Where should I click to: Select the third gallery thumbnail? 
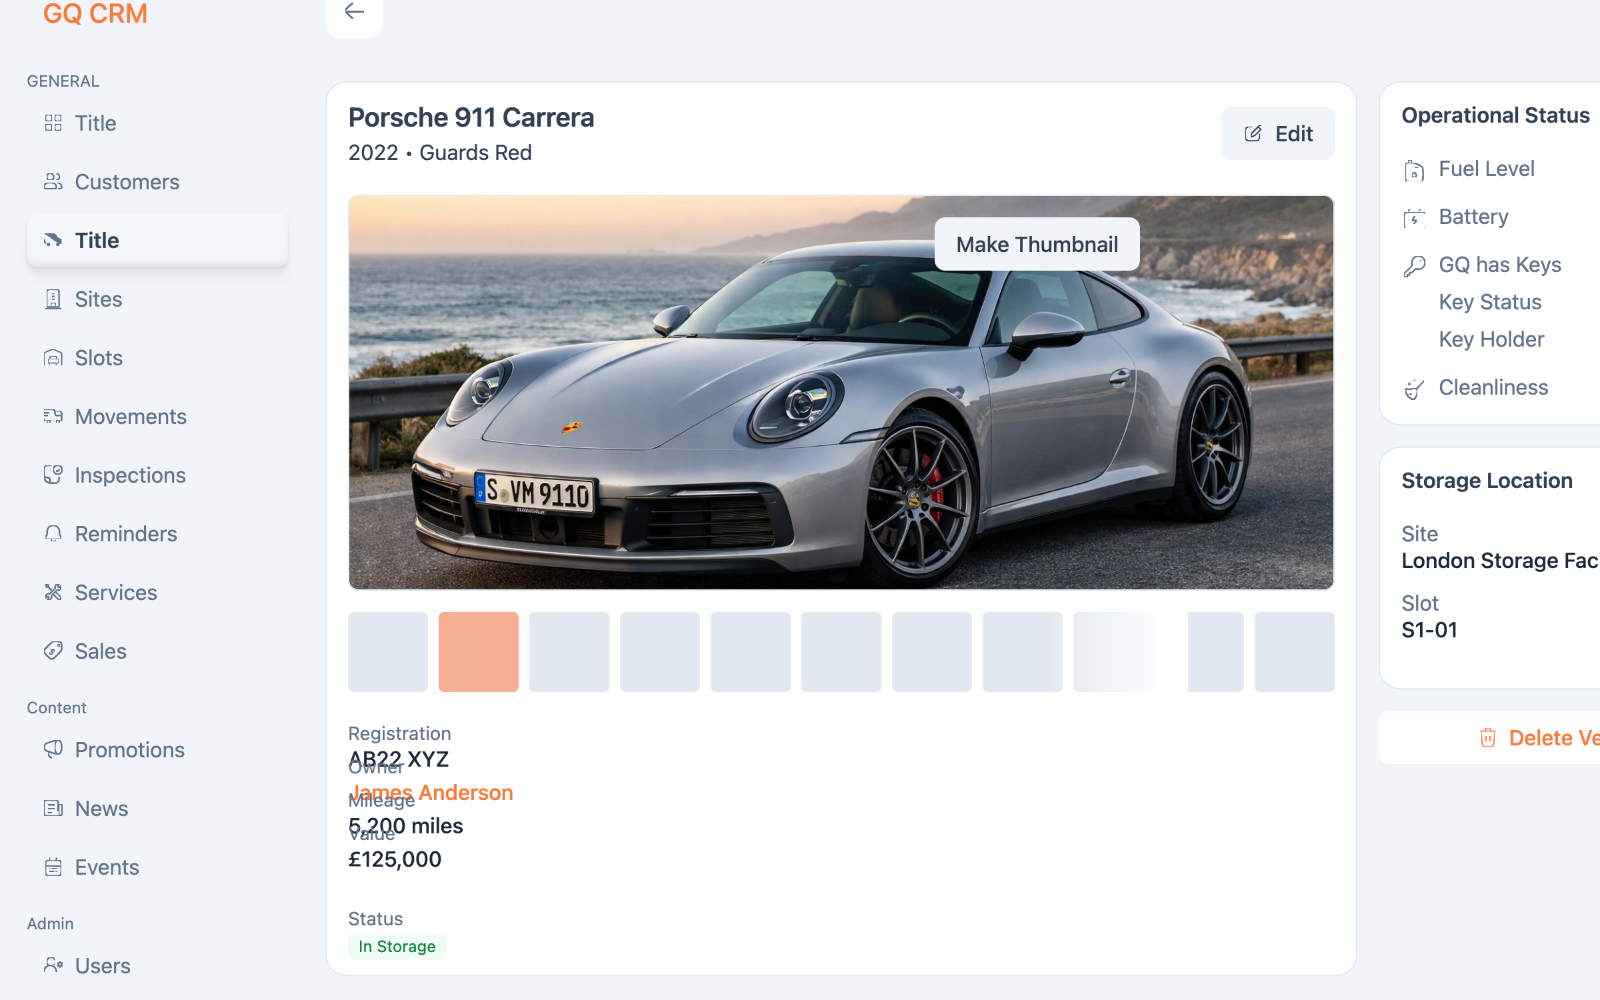point(569,652)
